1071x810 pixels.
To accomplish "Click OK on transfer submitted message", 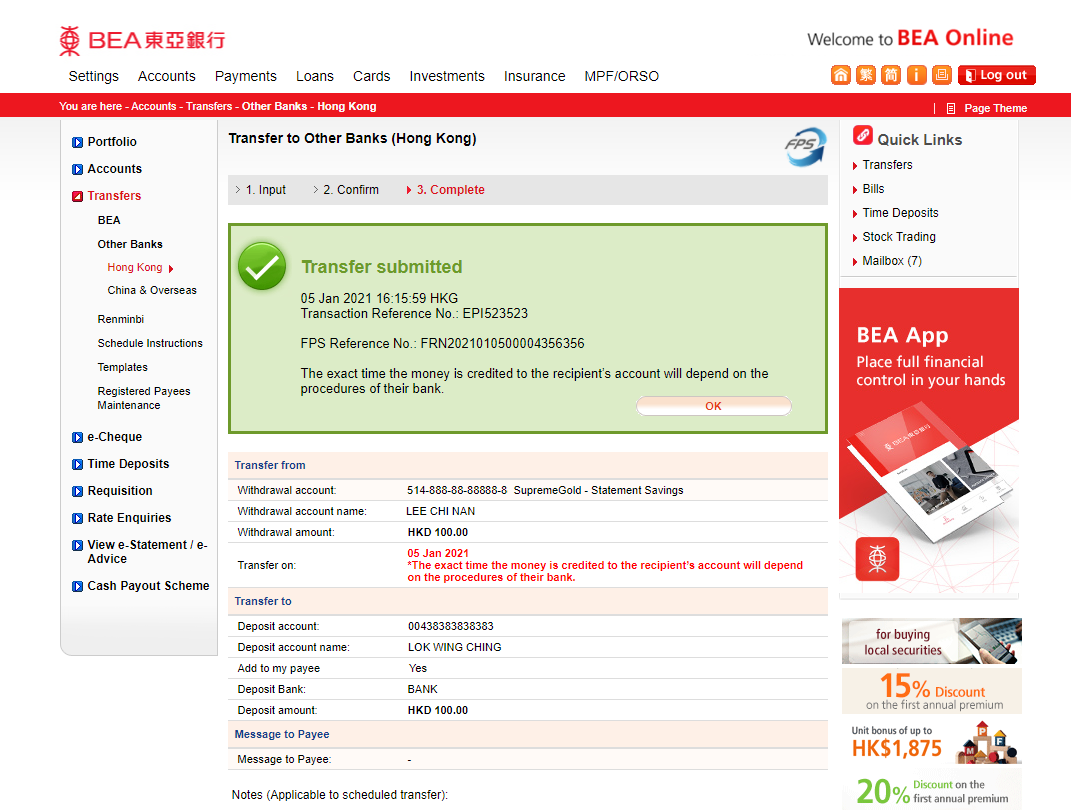I will click(714, 406).
